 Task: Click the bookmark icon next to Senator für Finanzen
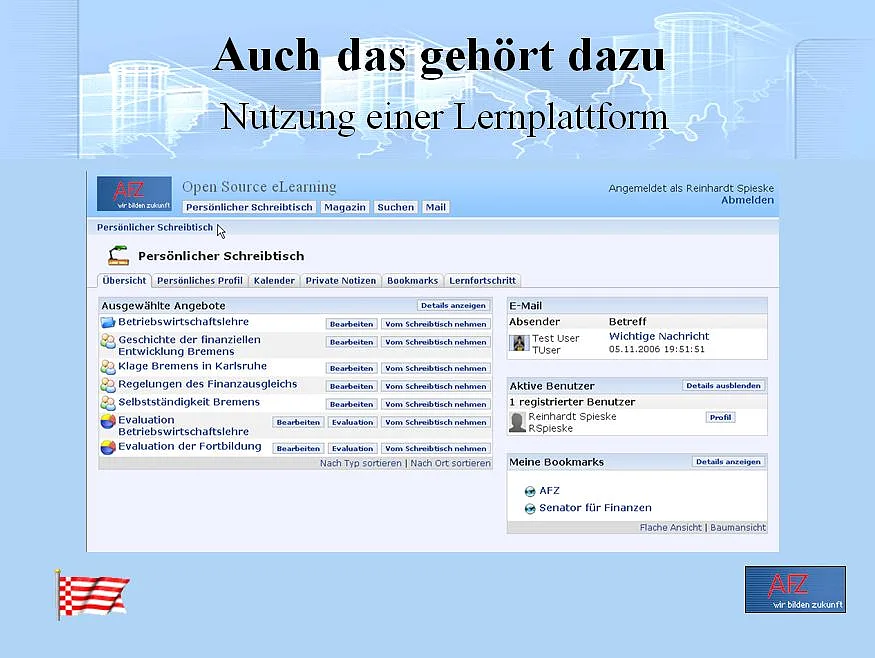click(x=530, y=509)
